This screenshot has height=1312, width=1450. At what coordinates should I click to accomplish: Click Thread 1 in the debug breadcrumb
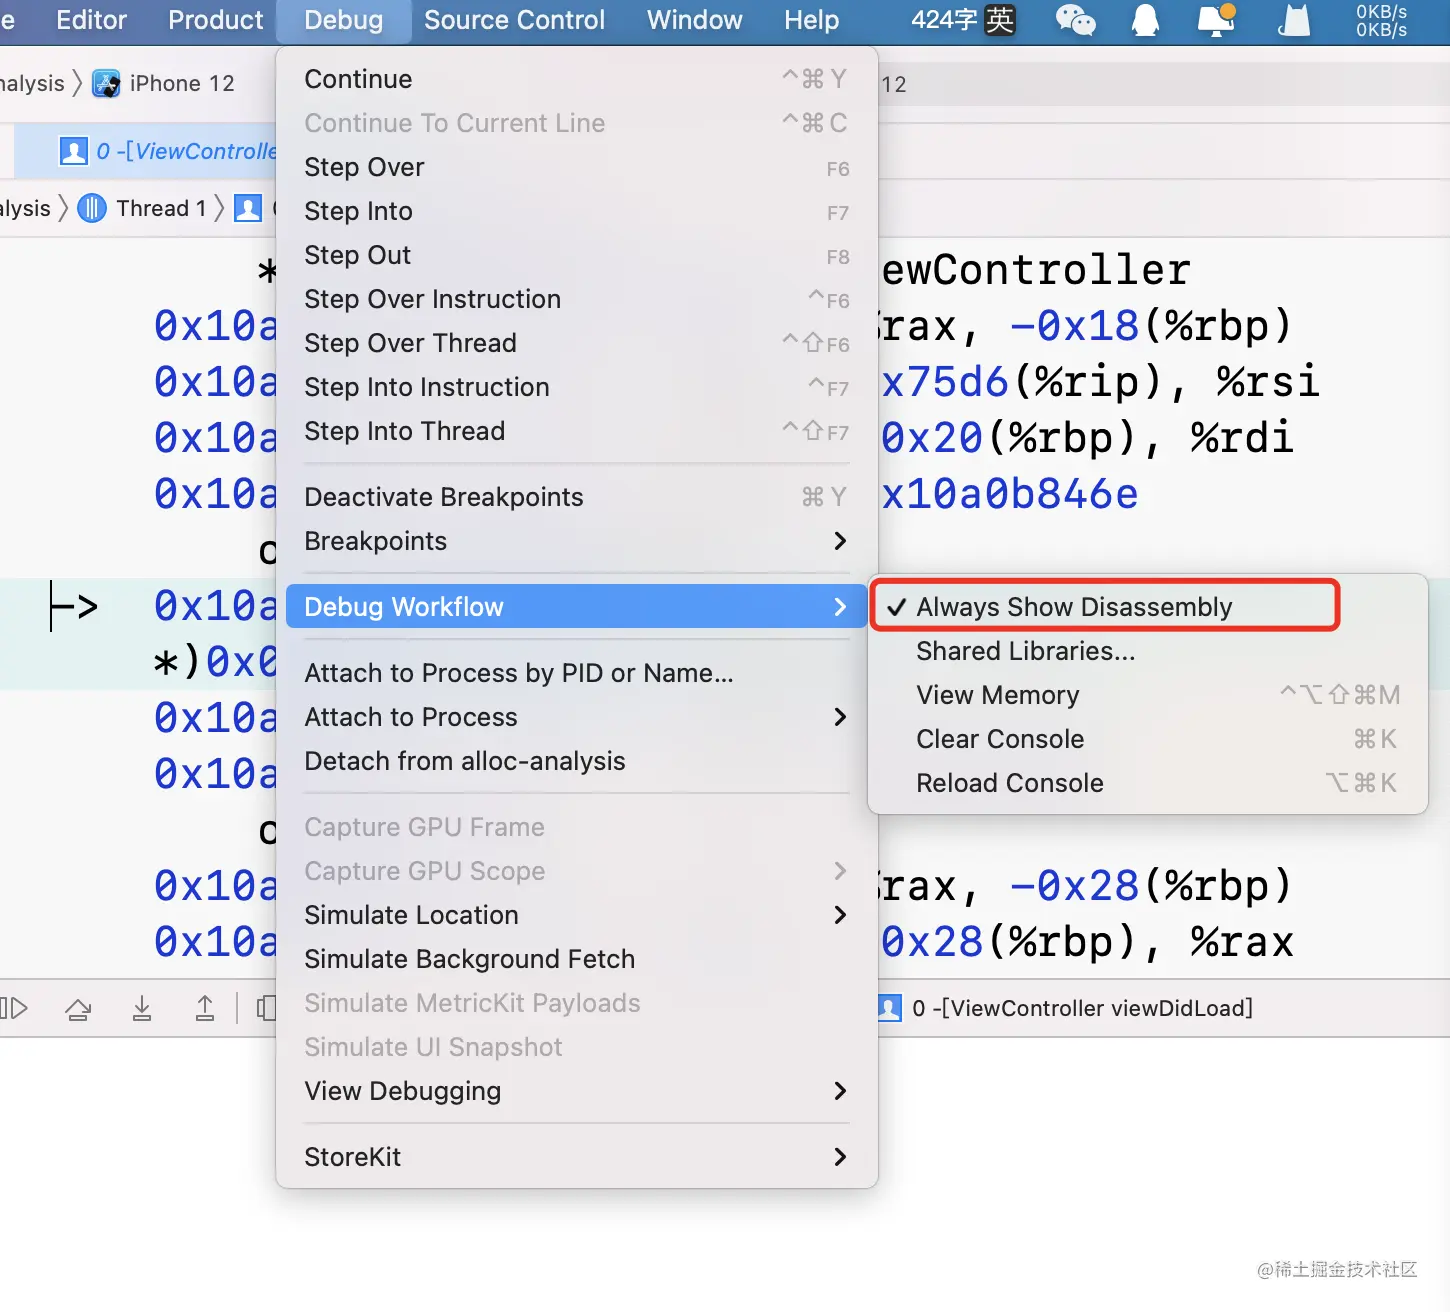click(161, 208)
